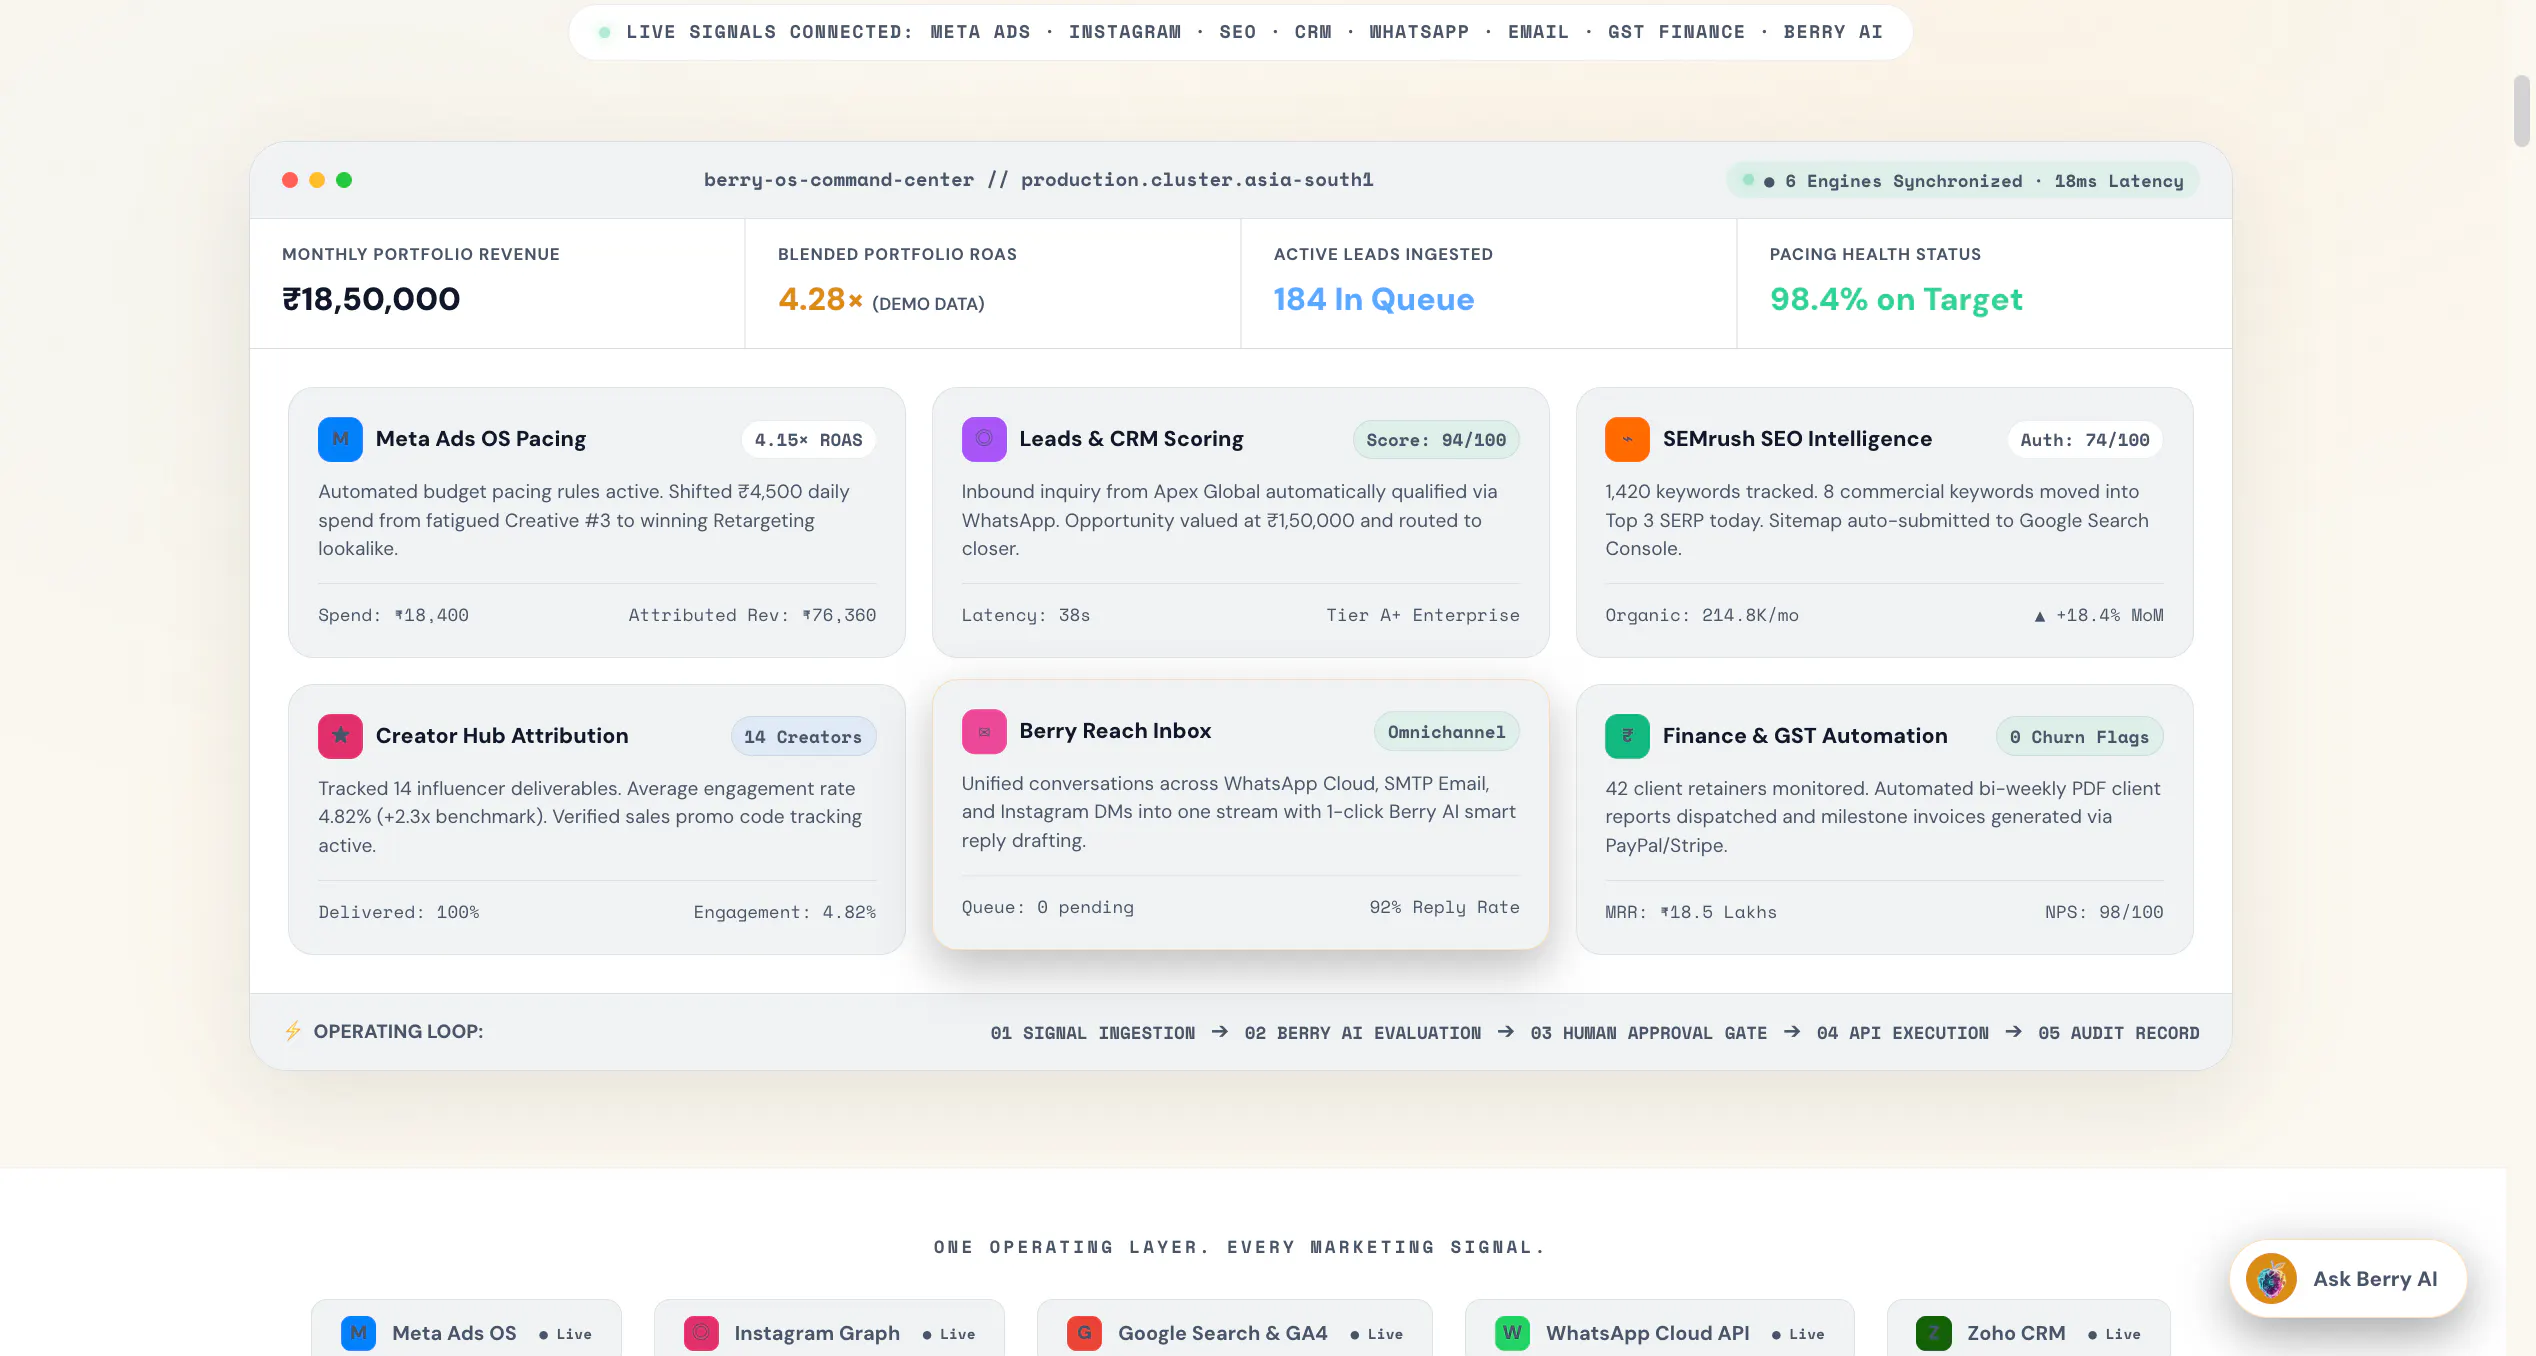Click the live signals green status dot
The width and height of the screenshot is (2536, 1356).
coord(604,33)
